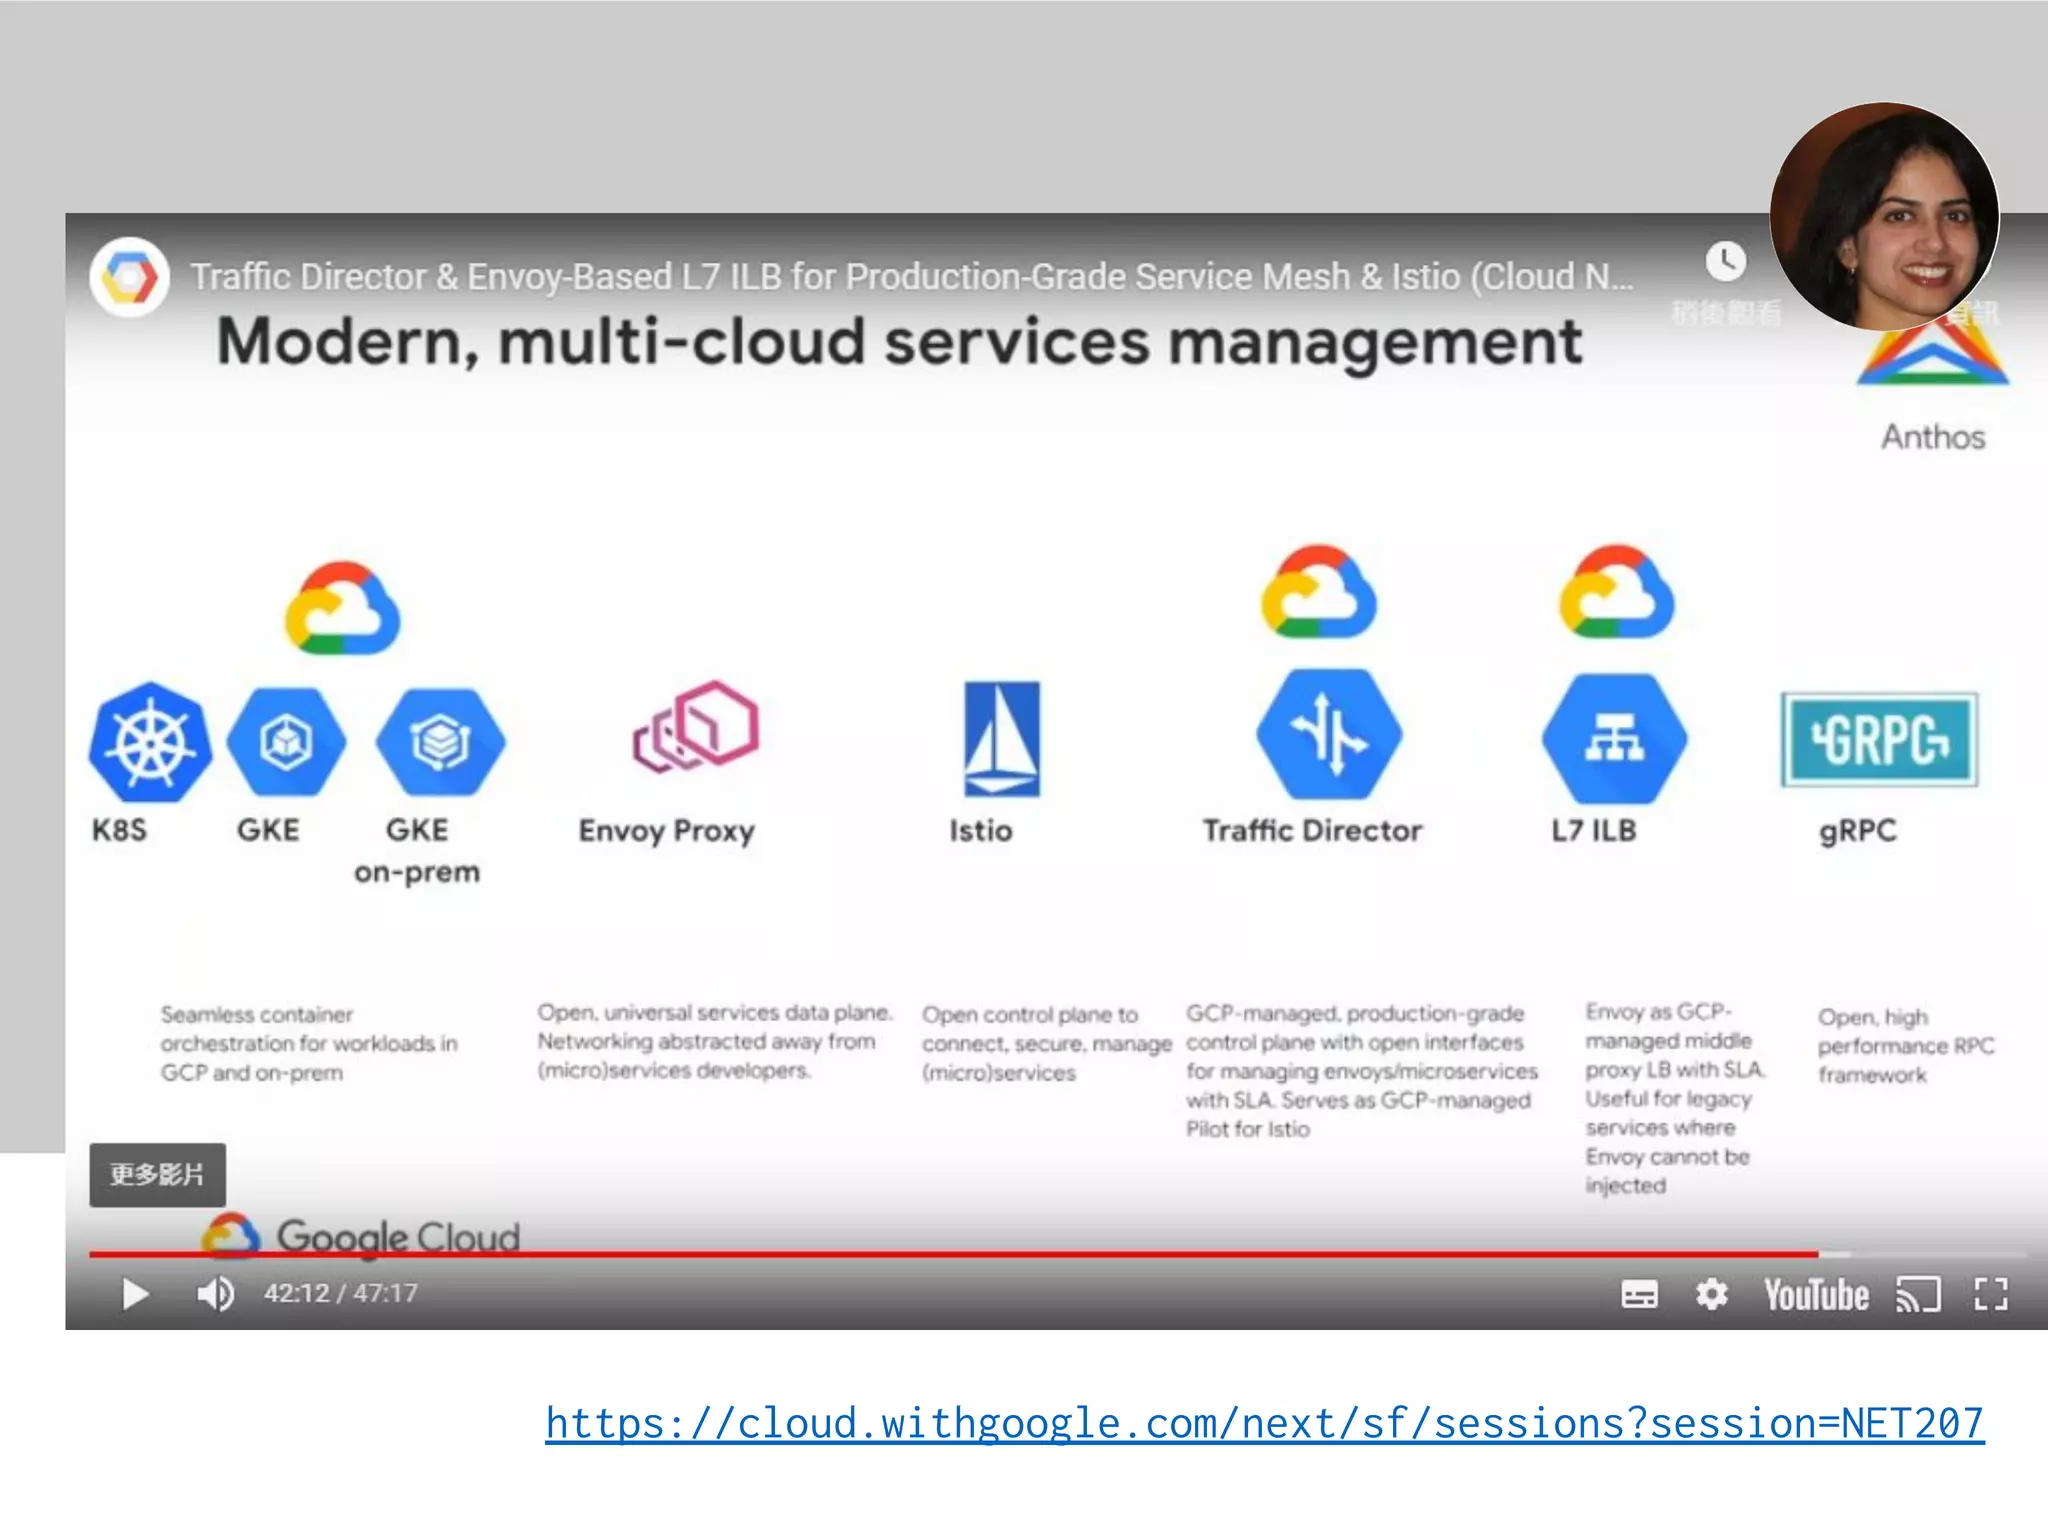Play the YouTube video
The height and width of the screenshot is (1536, 2048).
click(x=135, y=1294)
